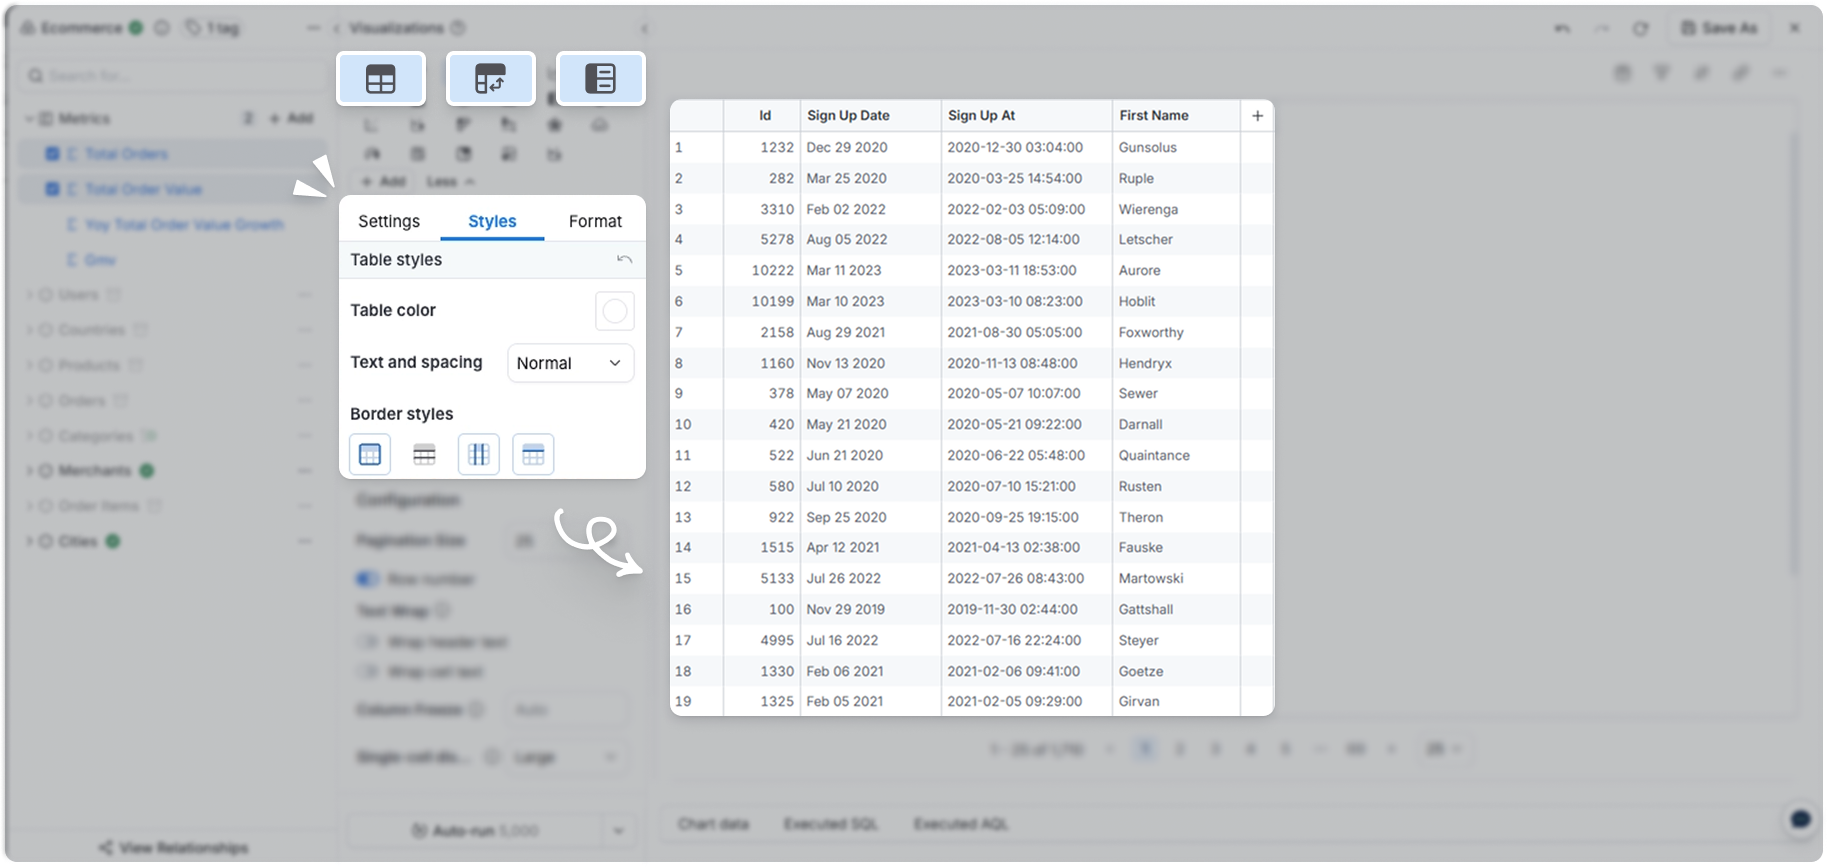Image resolution: width=1828 pixels, height=867 pixels.
Task: Click the filter icon in chart toolbar
Action: click(x=1661, y=73)
